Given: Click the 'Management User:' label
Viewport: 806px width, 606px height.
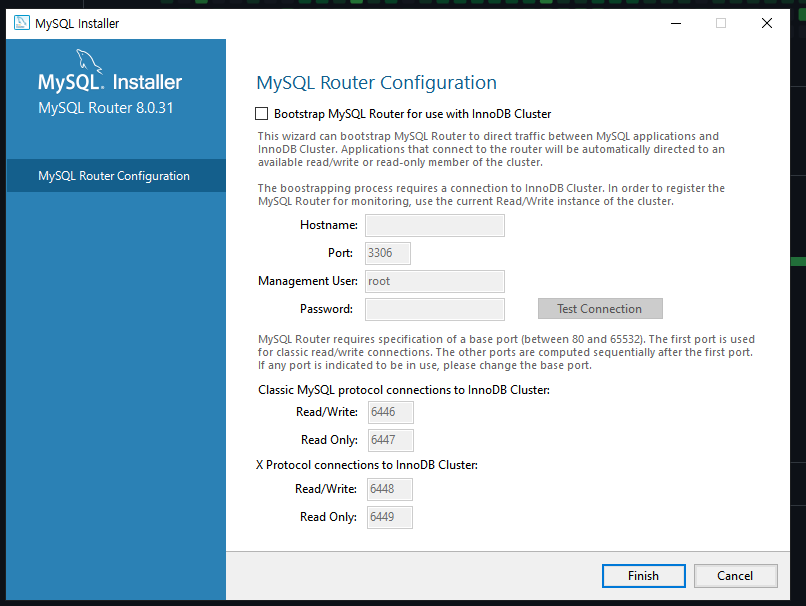Looking at the screenshot, I should 308,281.
